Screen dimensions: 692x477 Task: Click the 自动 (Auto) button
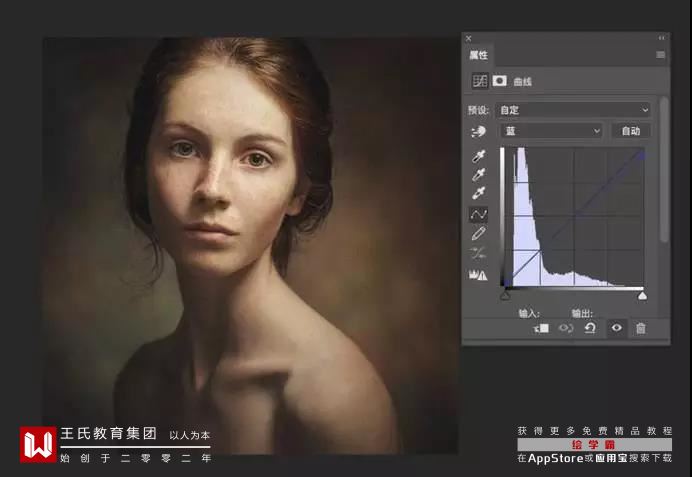tap(631, 131)
